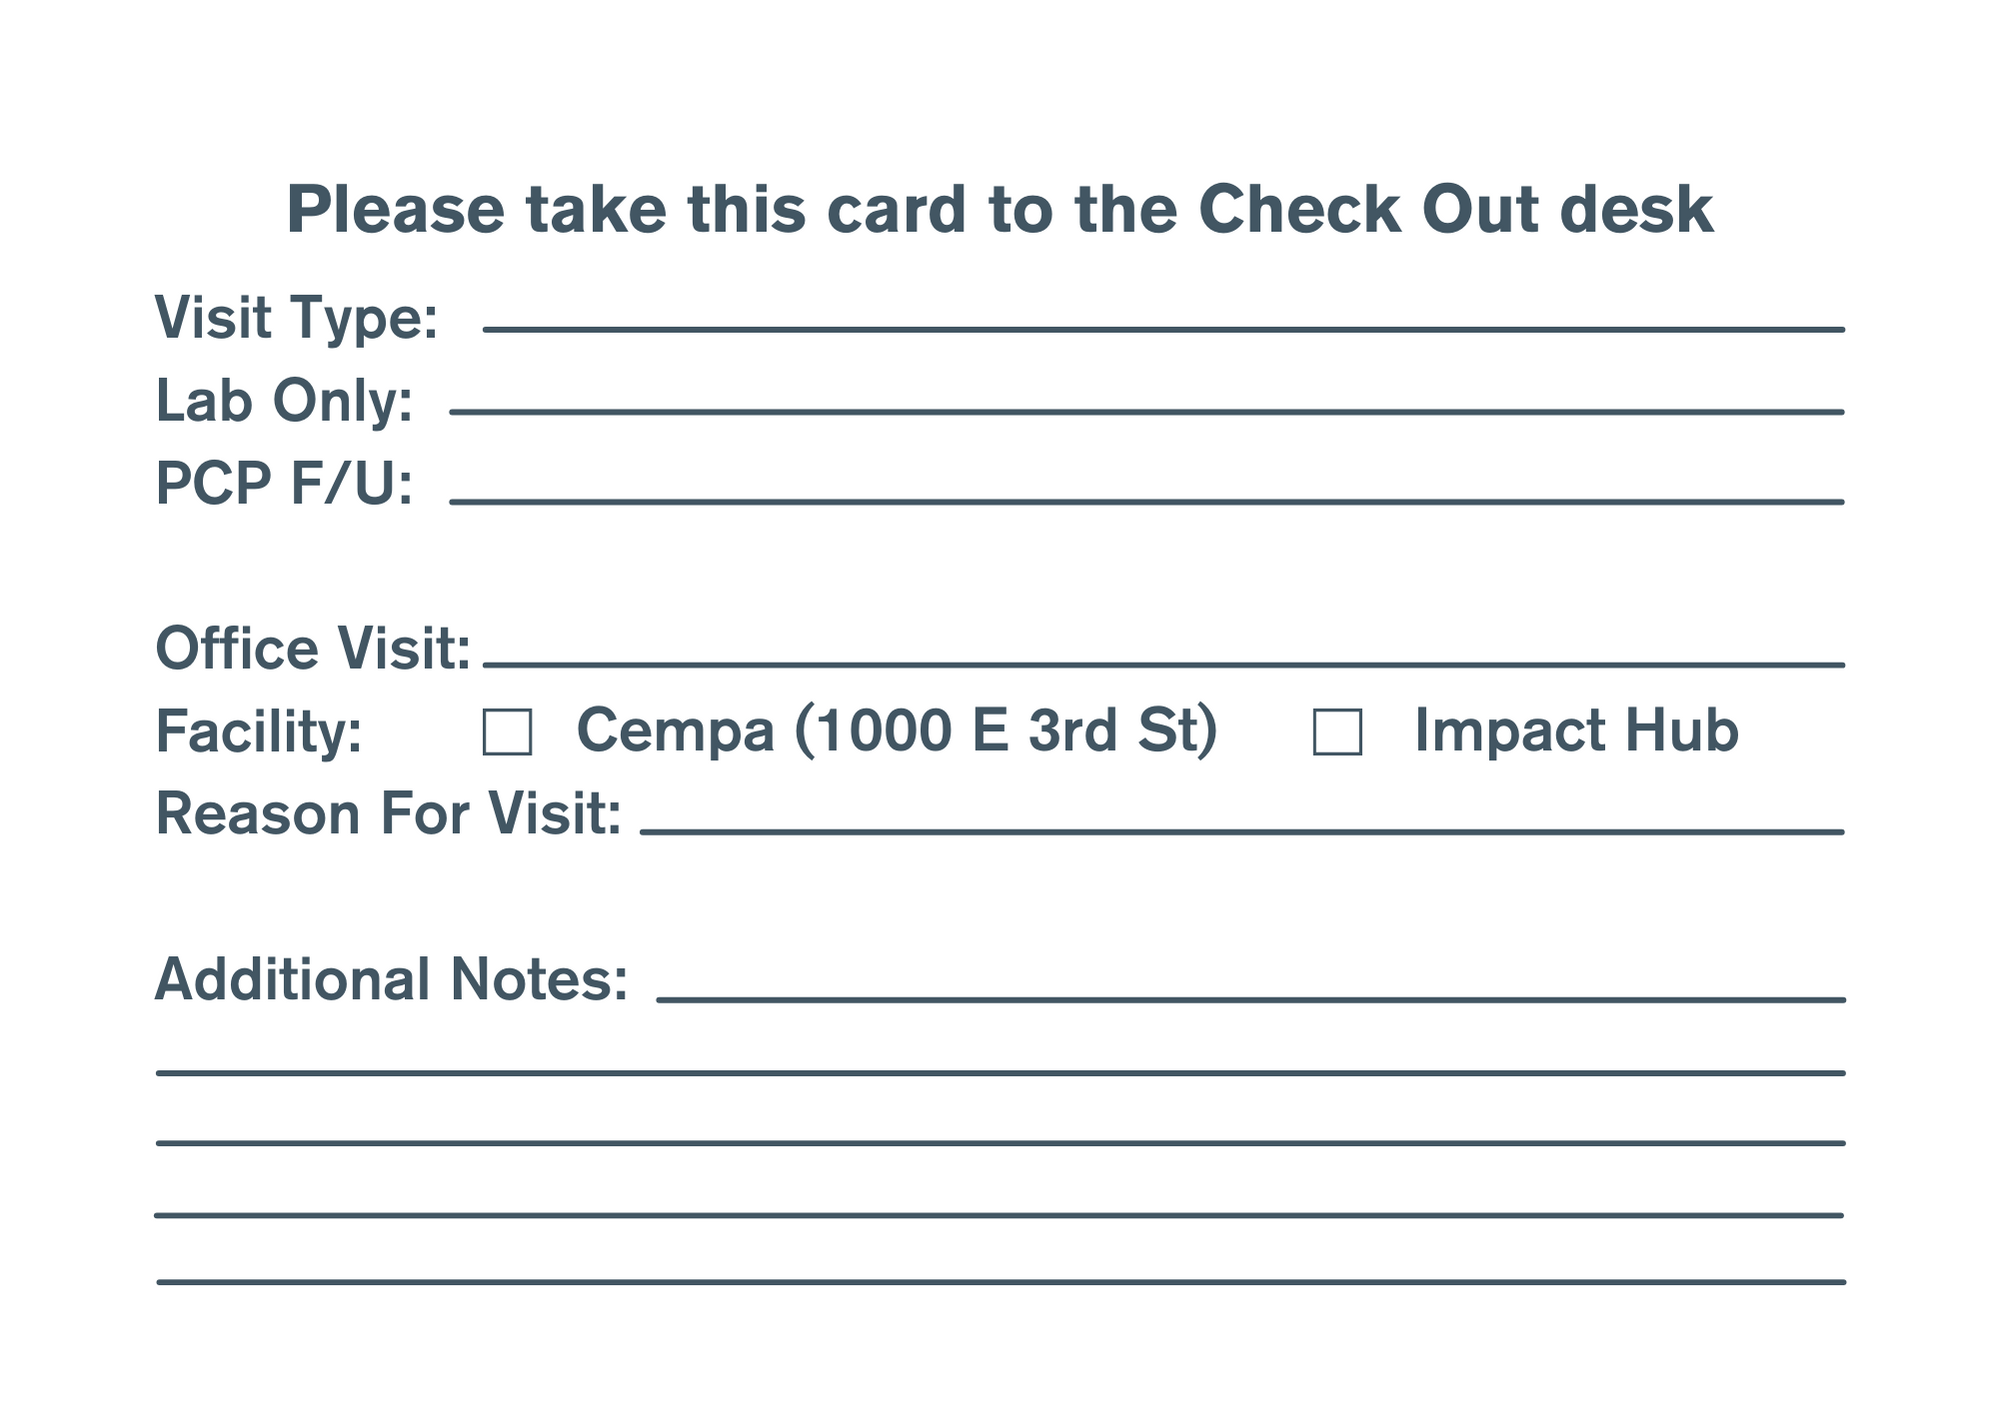The image size is (2000, 1428).
Task: Click the Additional Notes label
Action: pos(391,979)
